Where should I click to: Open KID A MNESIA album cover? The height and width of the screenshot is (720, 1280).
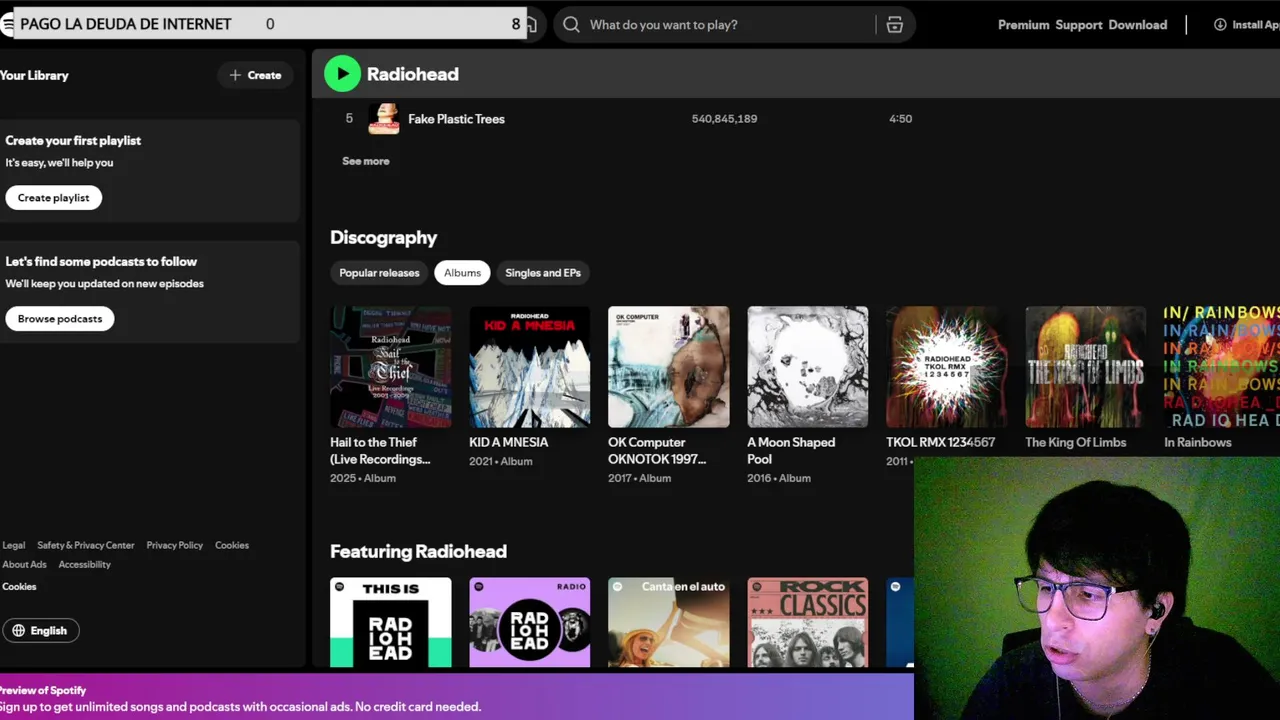pyautogui.click(x=530, y=367)
